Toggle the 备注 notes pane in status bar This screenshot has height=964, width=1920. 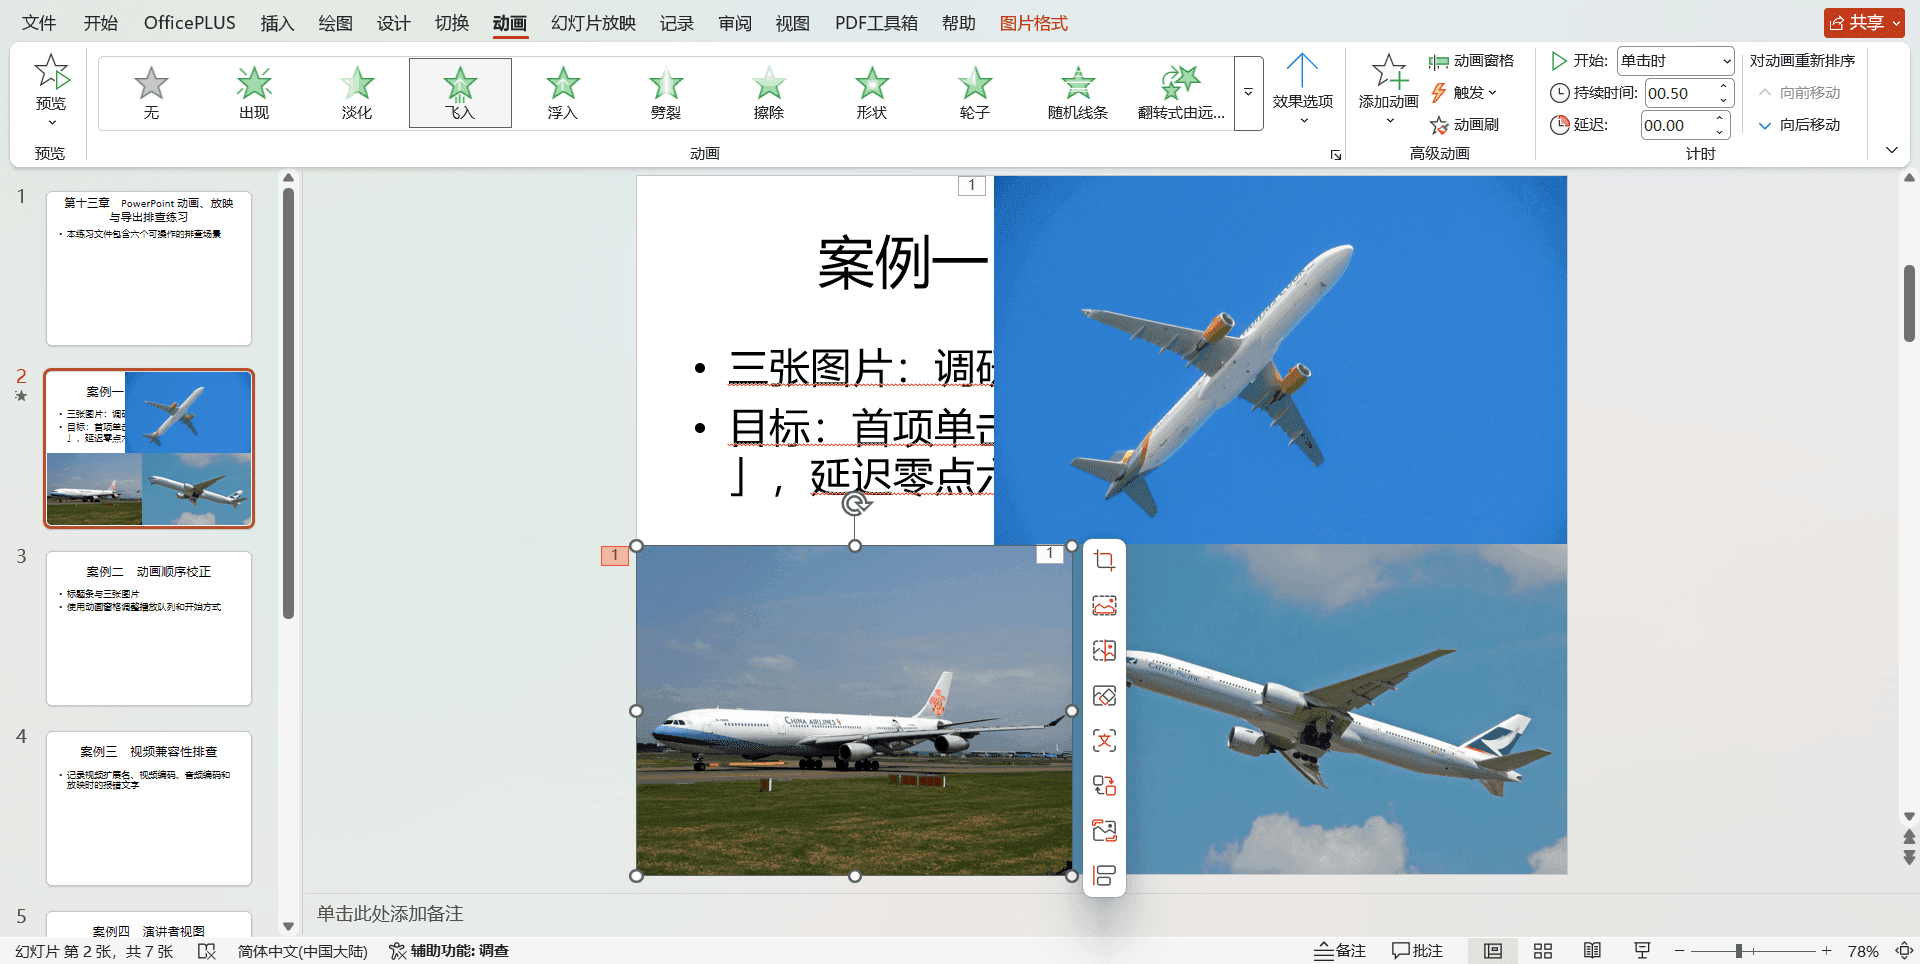[1340, 951]
